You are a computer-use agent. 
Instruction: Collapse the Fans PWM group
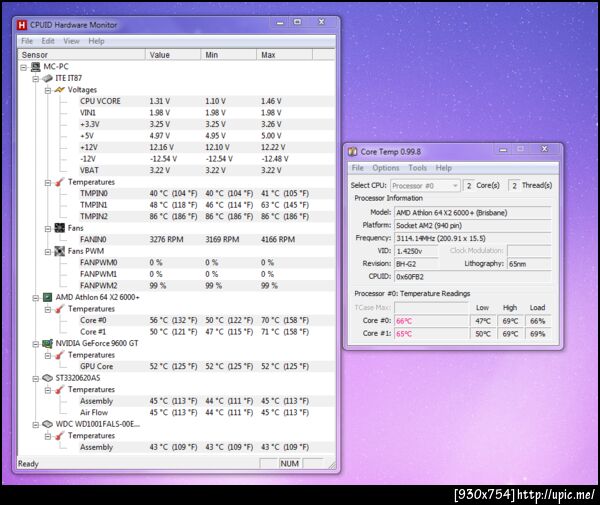(48, 252)
